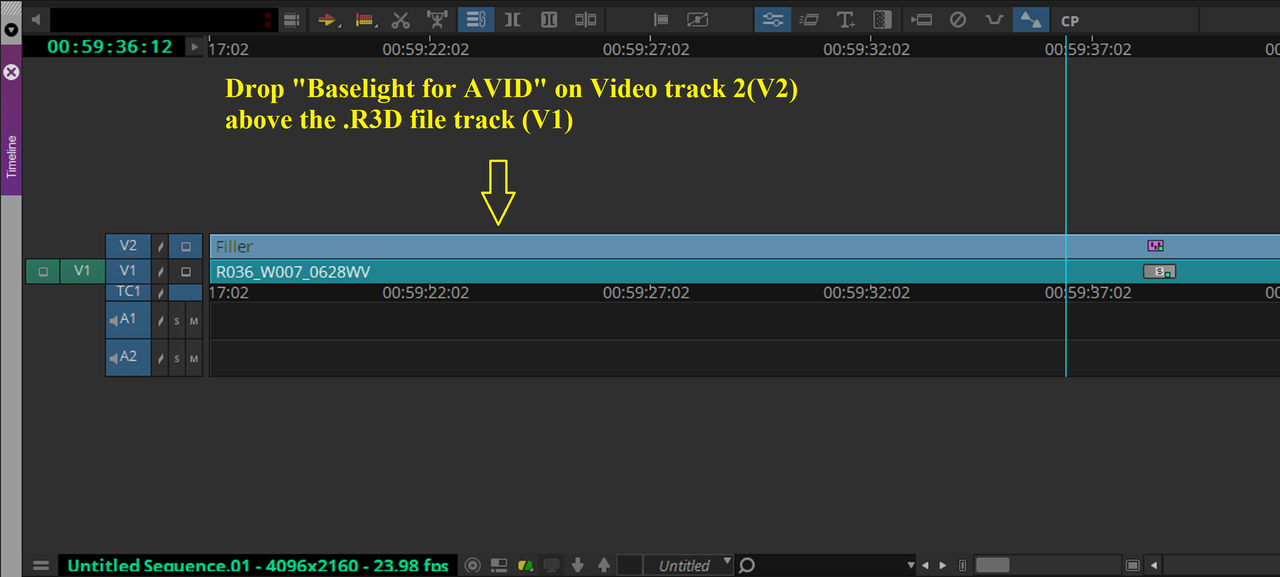1280x577 pixels.
Task: Select the TC1 timecode track button
Action: point(128,292)
